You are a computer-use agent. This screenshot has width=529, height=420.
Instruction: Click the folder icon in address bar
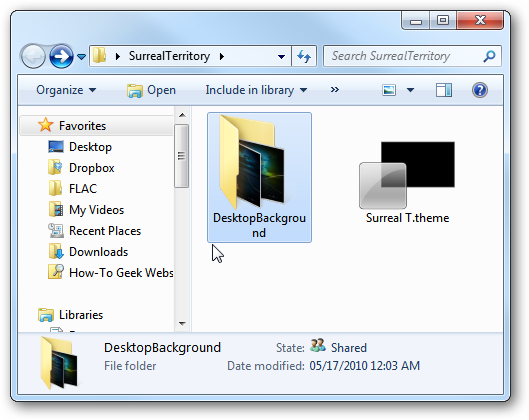(100, 56)
